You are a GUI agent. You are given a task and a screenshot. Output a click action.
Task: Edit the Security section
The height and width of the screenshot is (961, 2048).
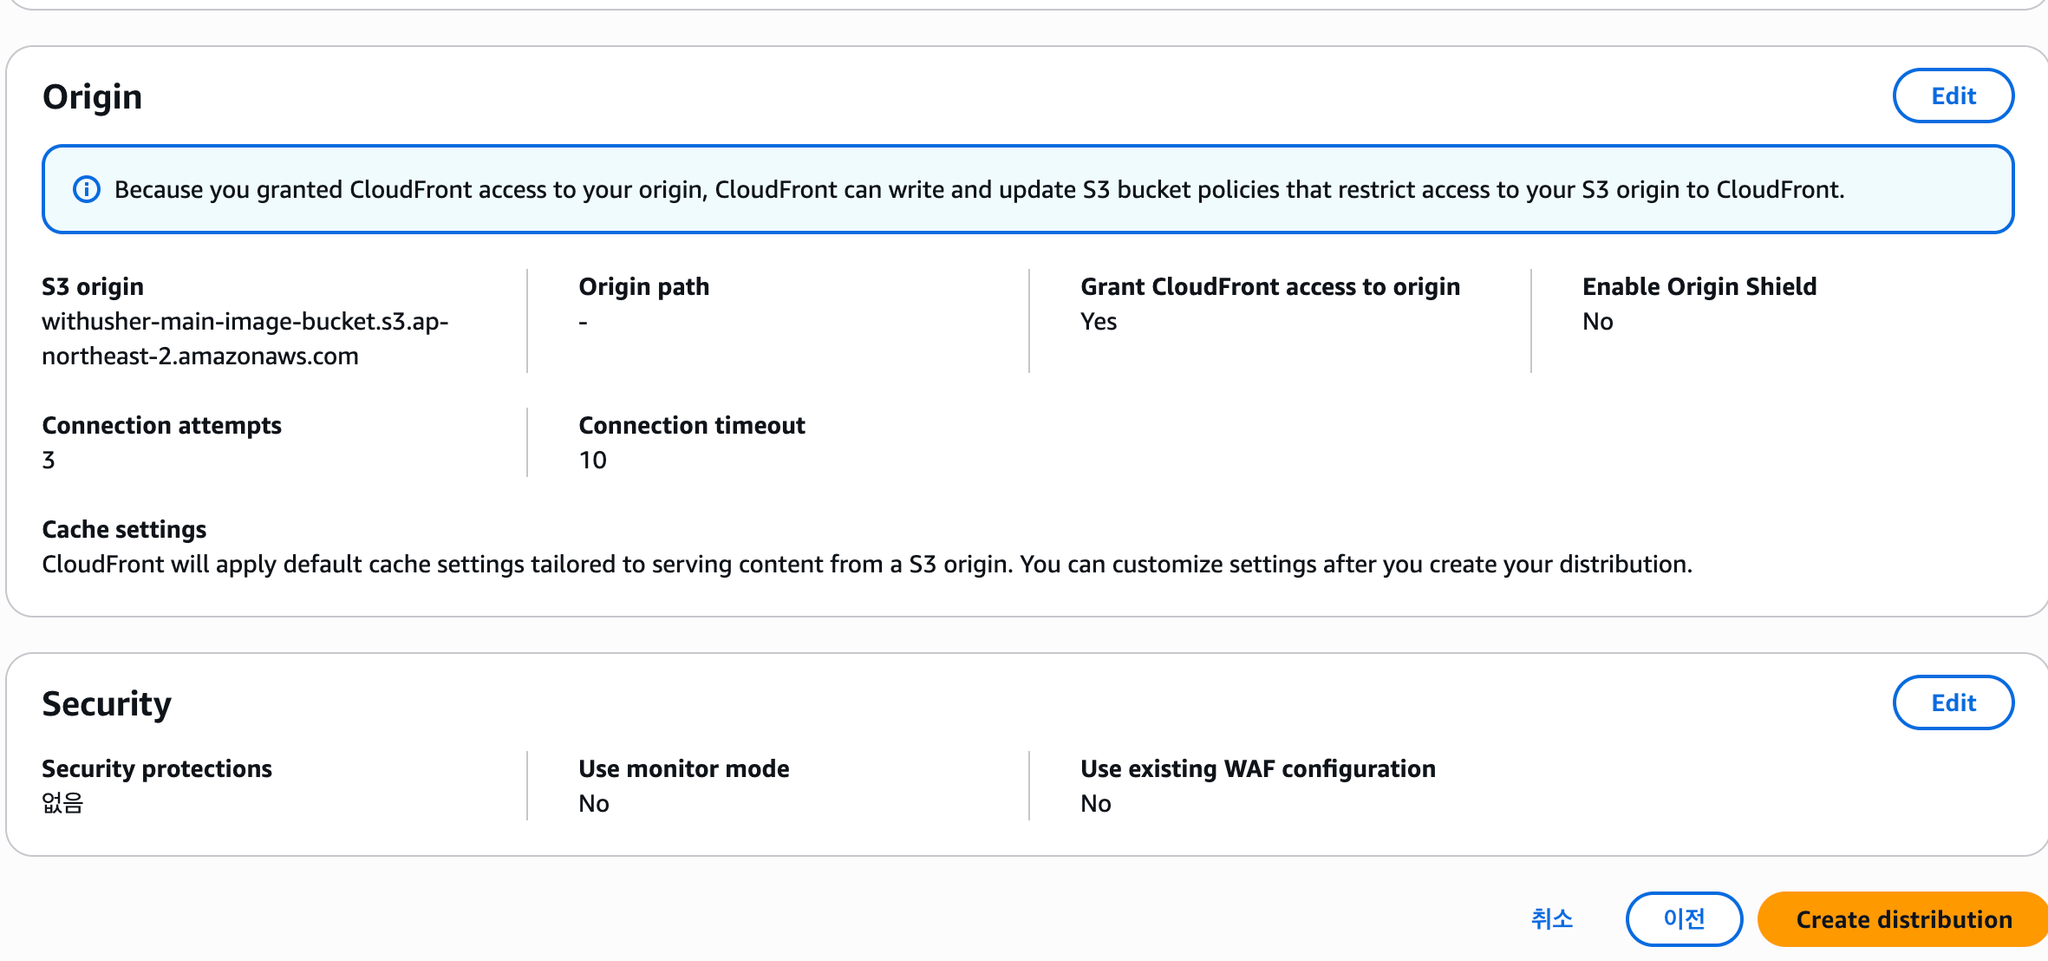point(1952,703)
